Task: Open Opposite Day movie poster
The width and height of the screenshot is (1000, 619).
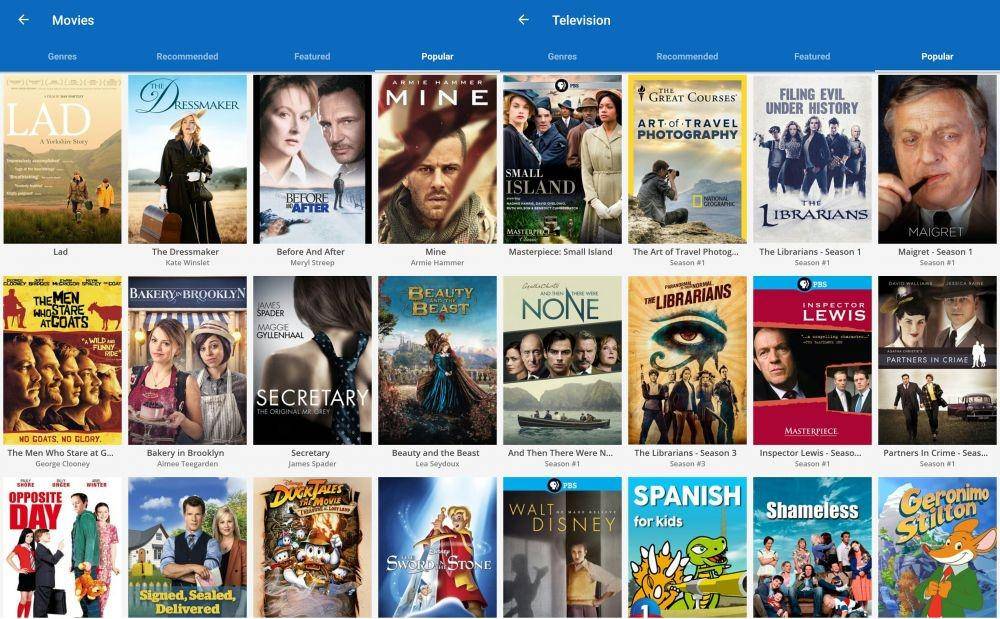Action: [62, 548]
